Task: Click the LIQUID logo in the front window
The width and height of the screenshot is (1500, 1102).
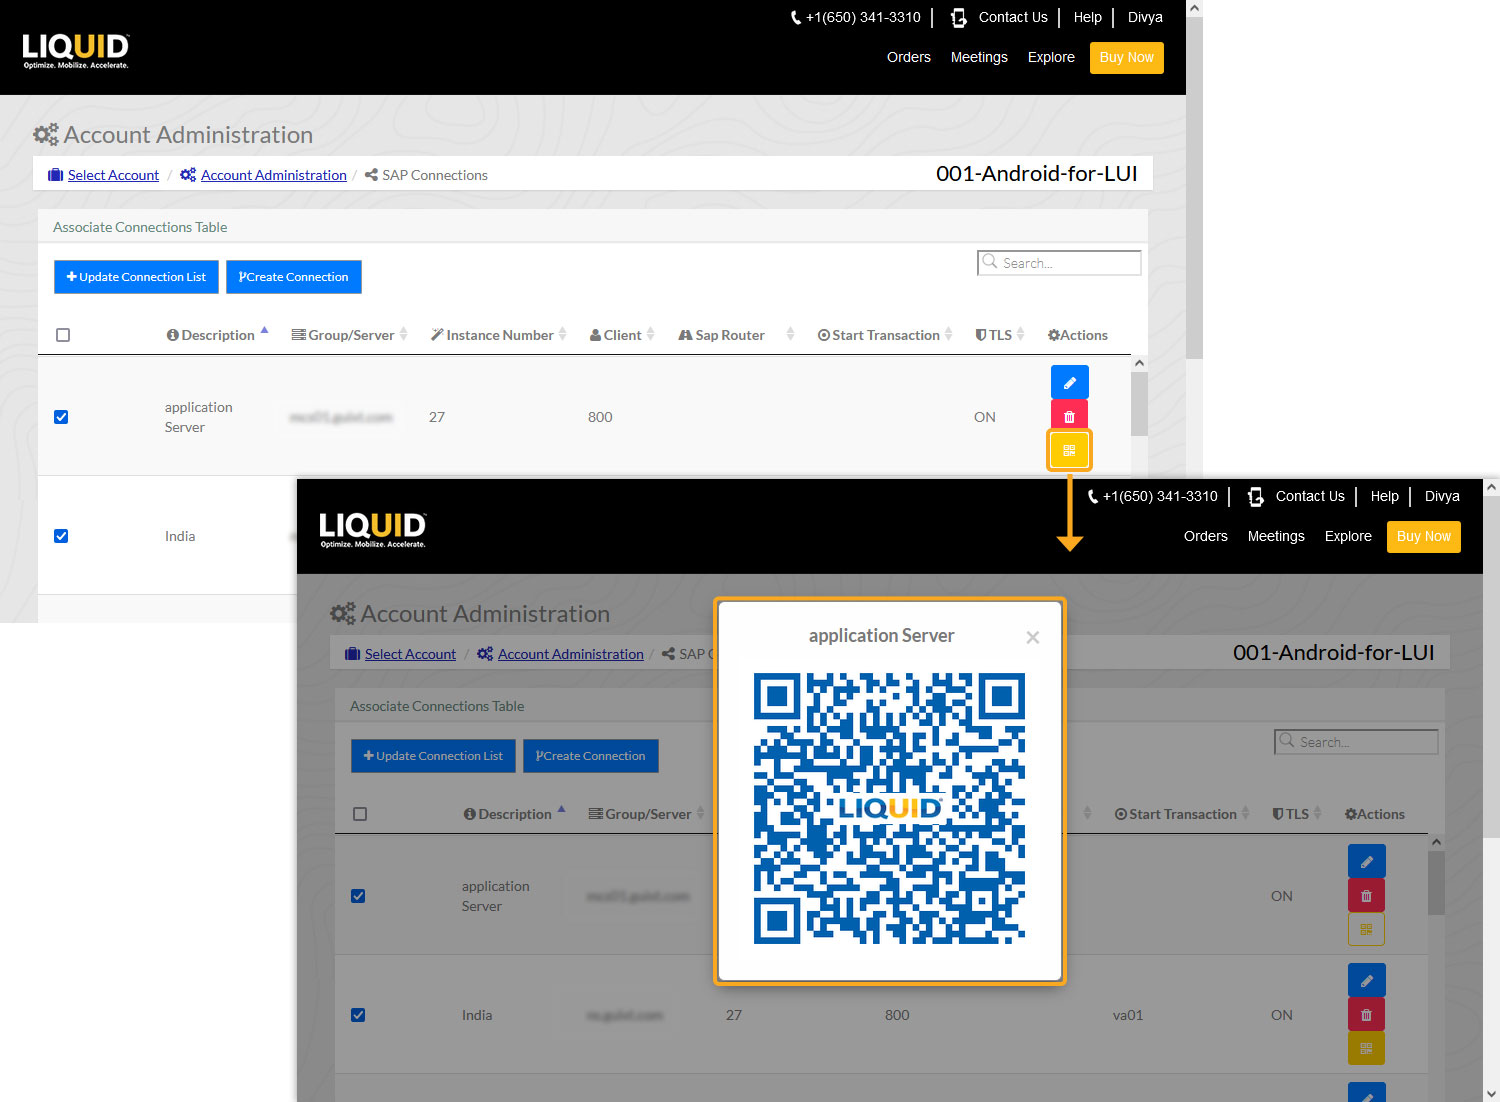Action: (x=373, y=529)
